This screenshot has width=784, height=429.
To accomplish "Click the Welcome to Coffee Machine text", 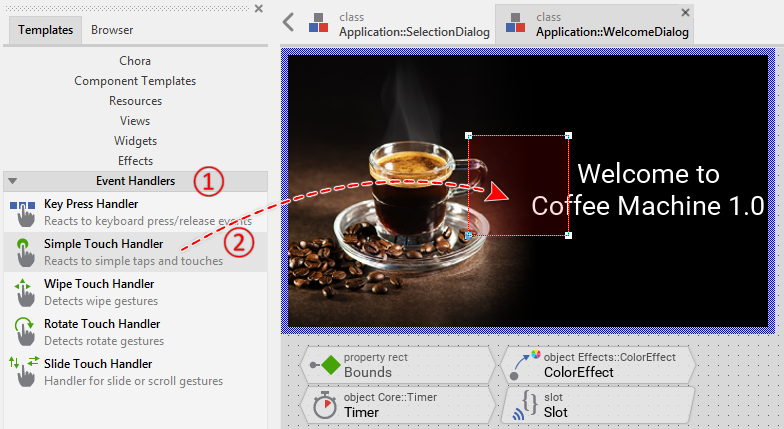I will click(647, 190).
